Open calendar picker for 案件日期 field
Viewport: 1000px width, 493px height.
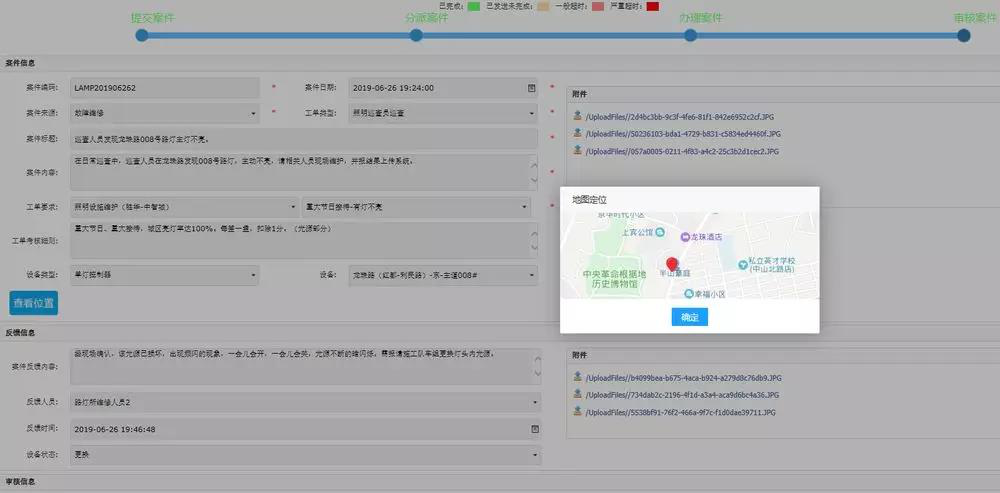click(532, 88)
